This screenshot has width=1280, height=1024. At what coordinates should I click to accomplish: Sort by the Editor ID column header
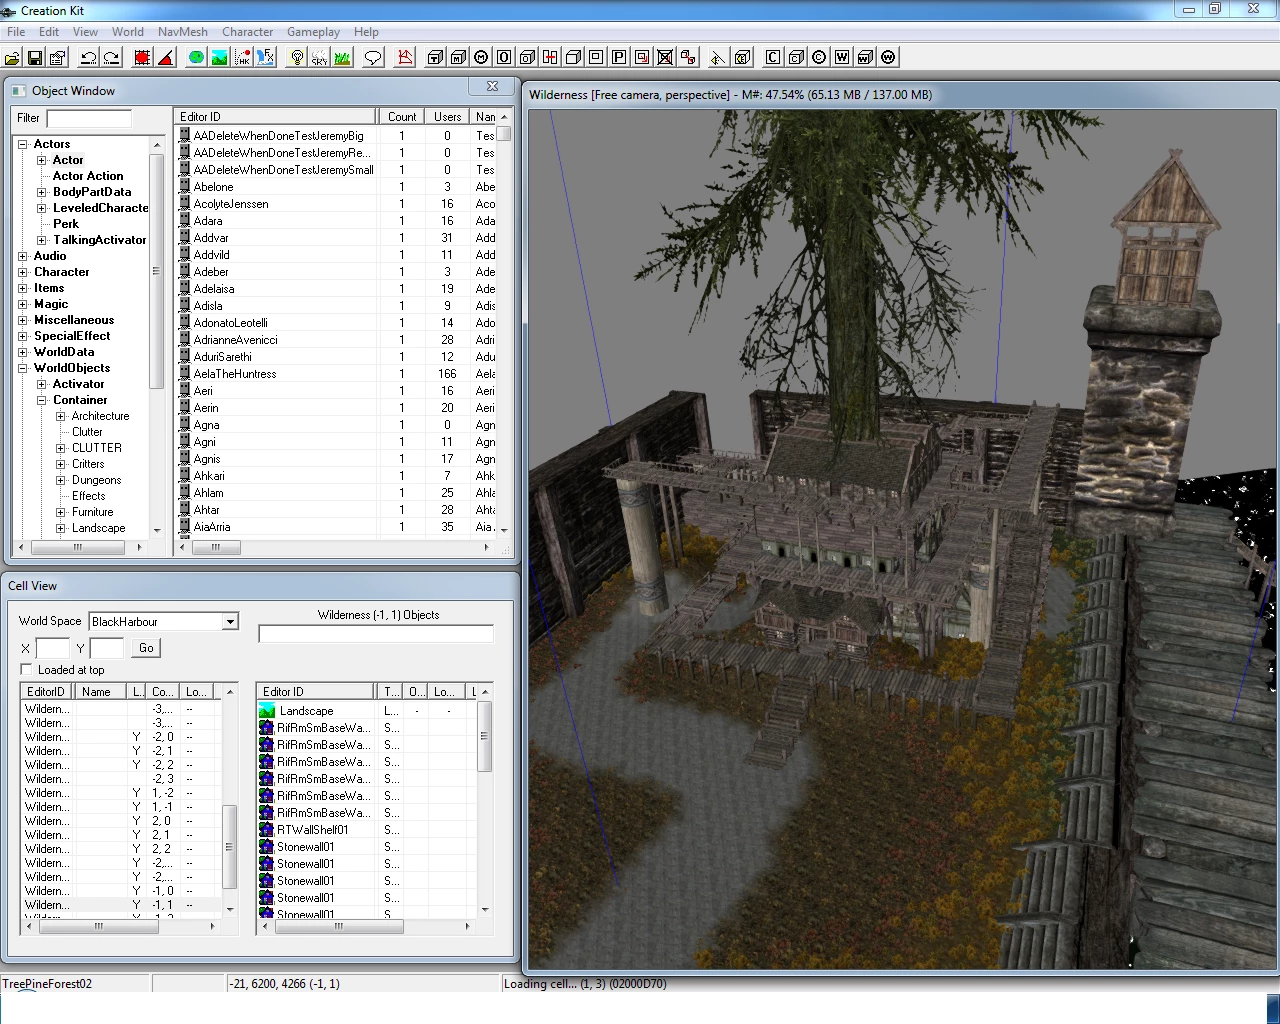pos(275,117)
